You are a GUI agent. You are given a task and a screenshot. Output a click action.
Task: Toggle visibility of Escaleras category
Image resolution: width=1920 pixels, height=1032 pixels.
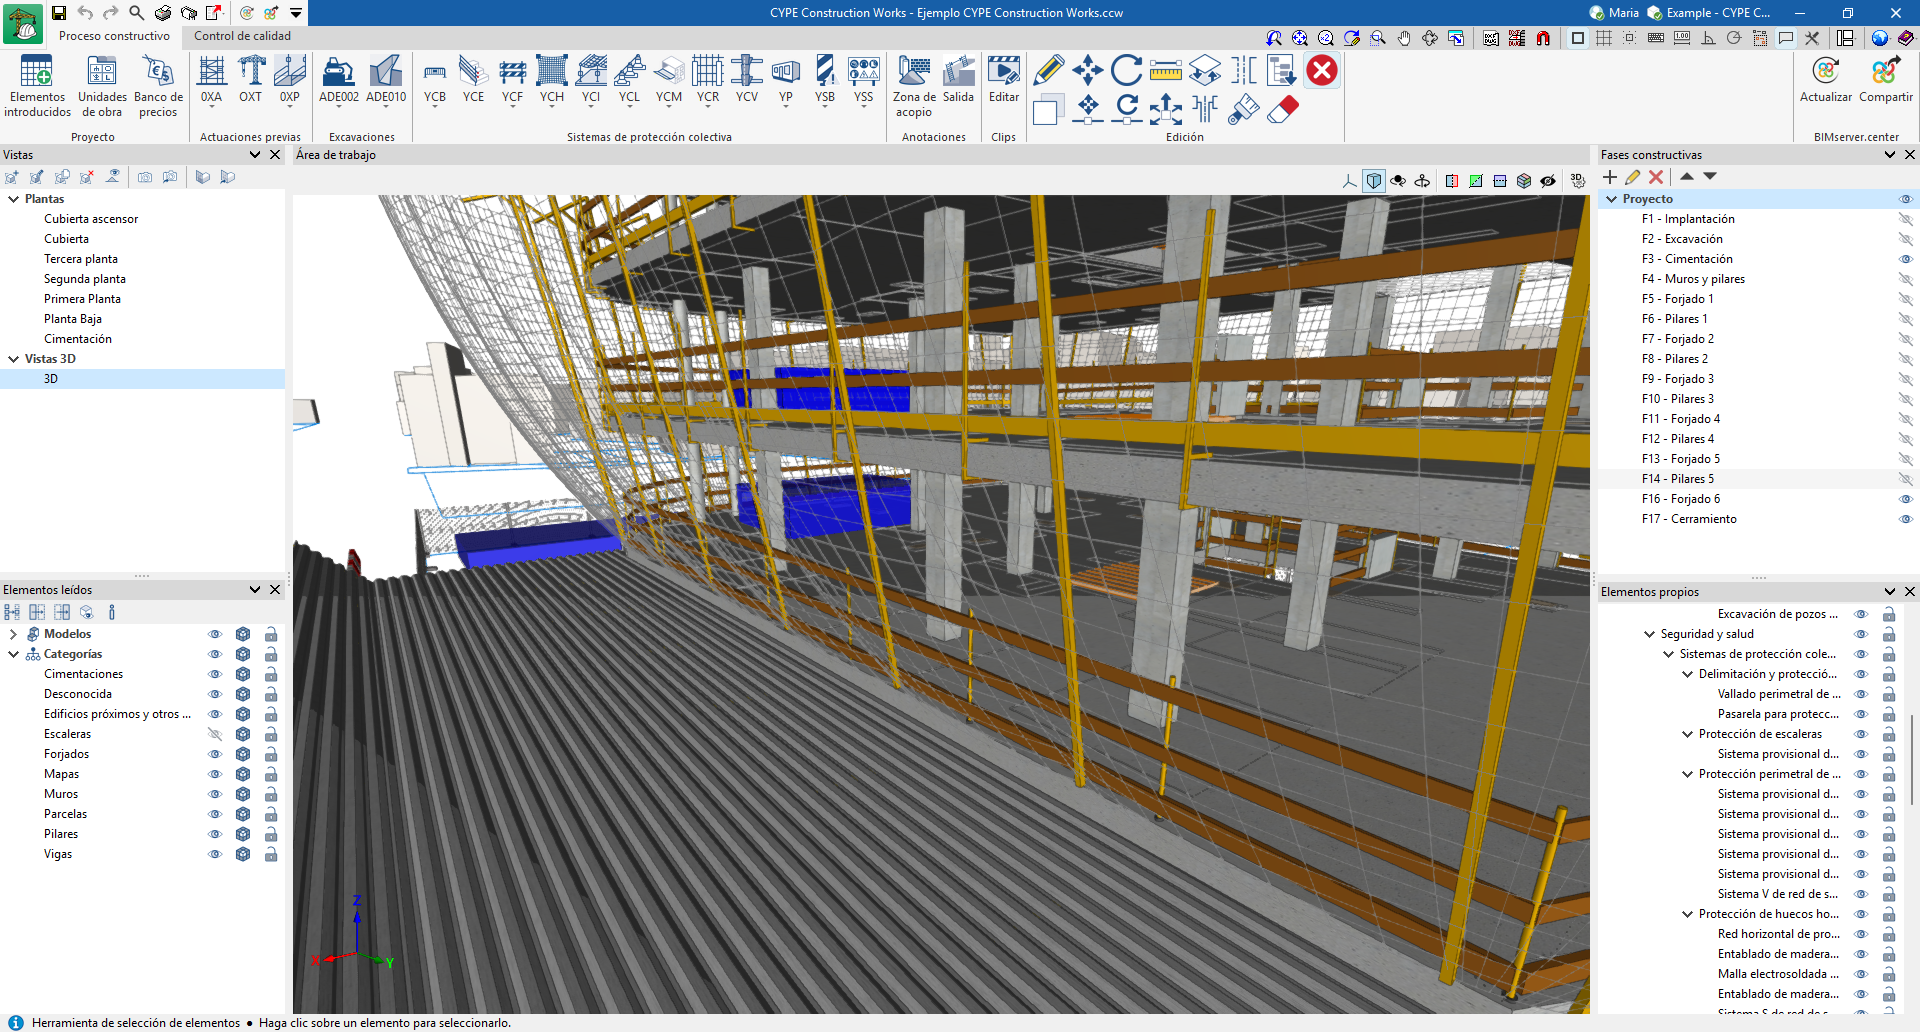(214, 734)
